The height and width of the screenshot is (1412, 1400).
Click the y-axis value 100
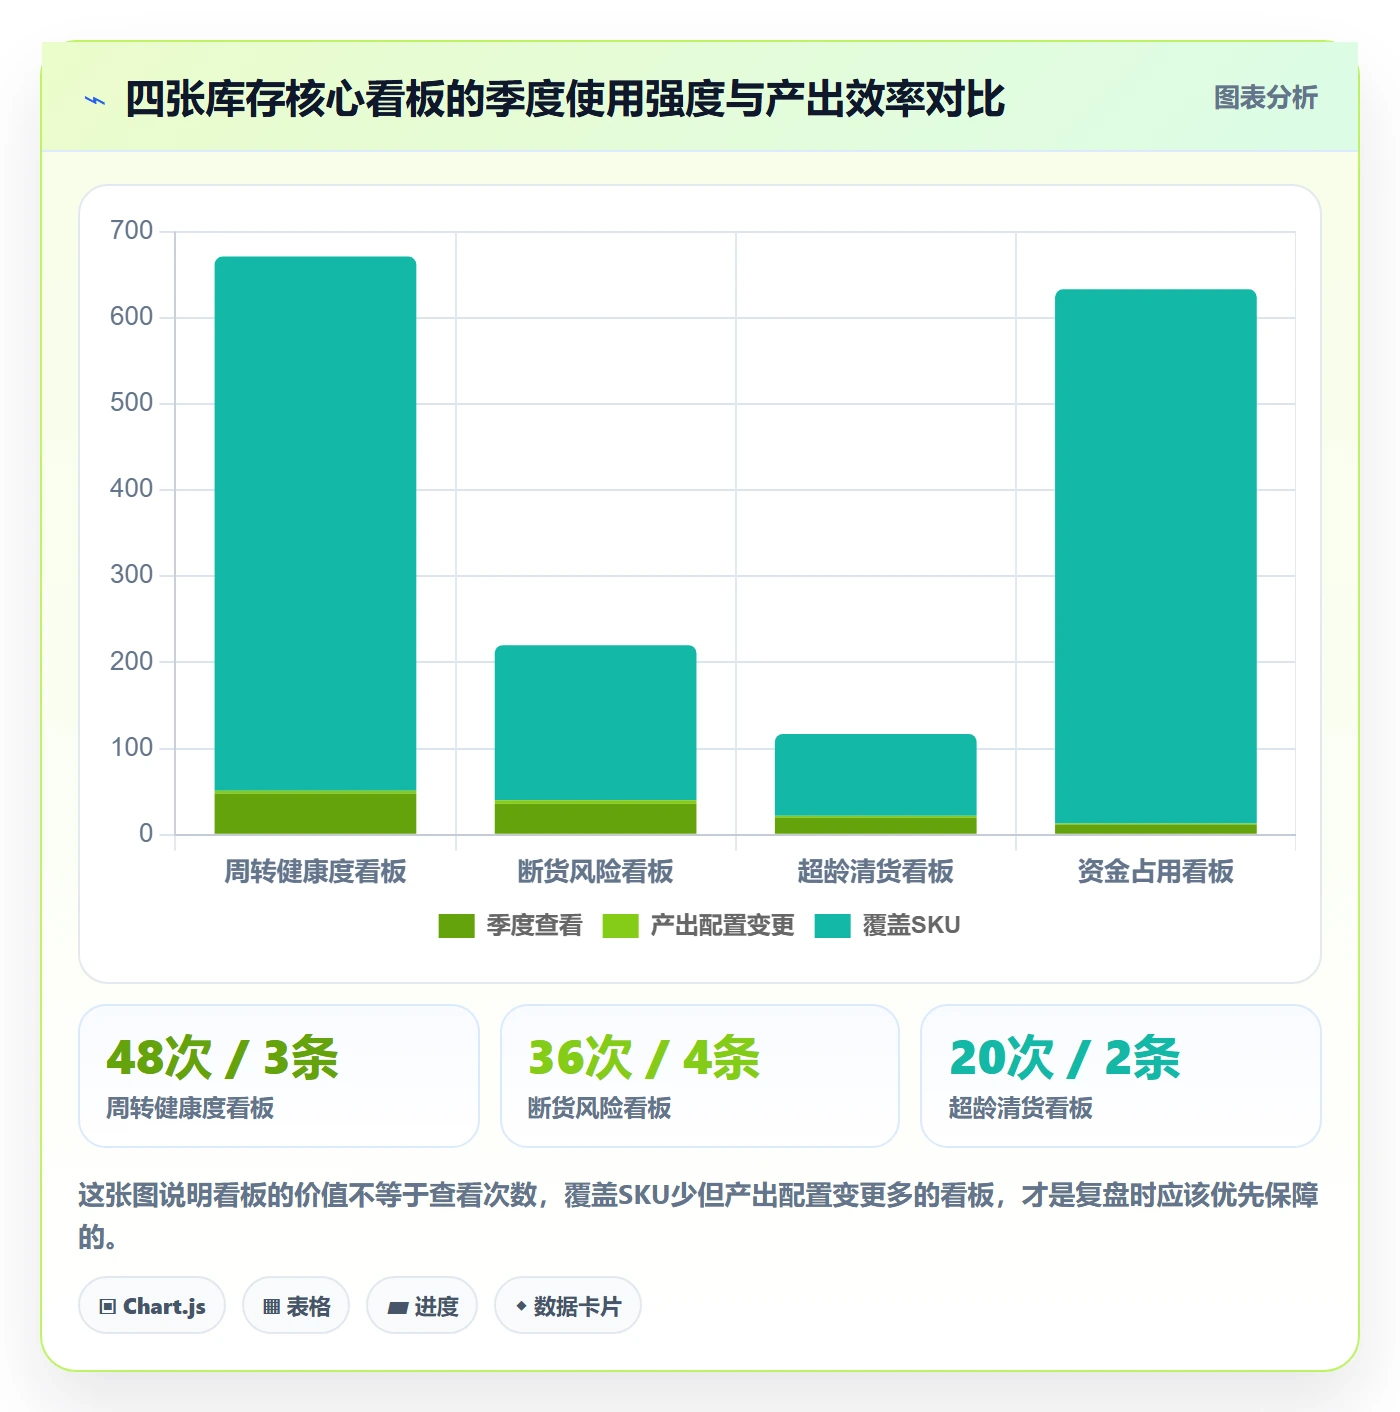131,748
